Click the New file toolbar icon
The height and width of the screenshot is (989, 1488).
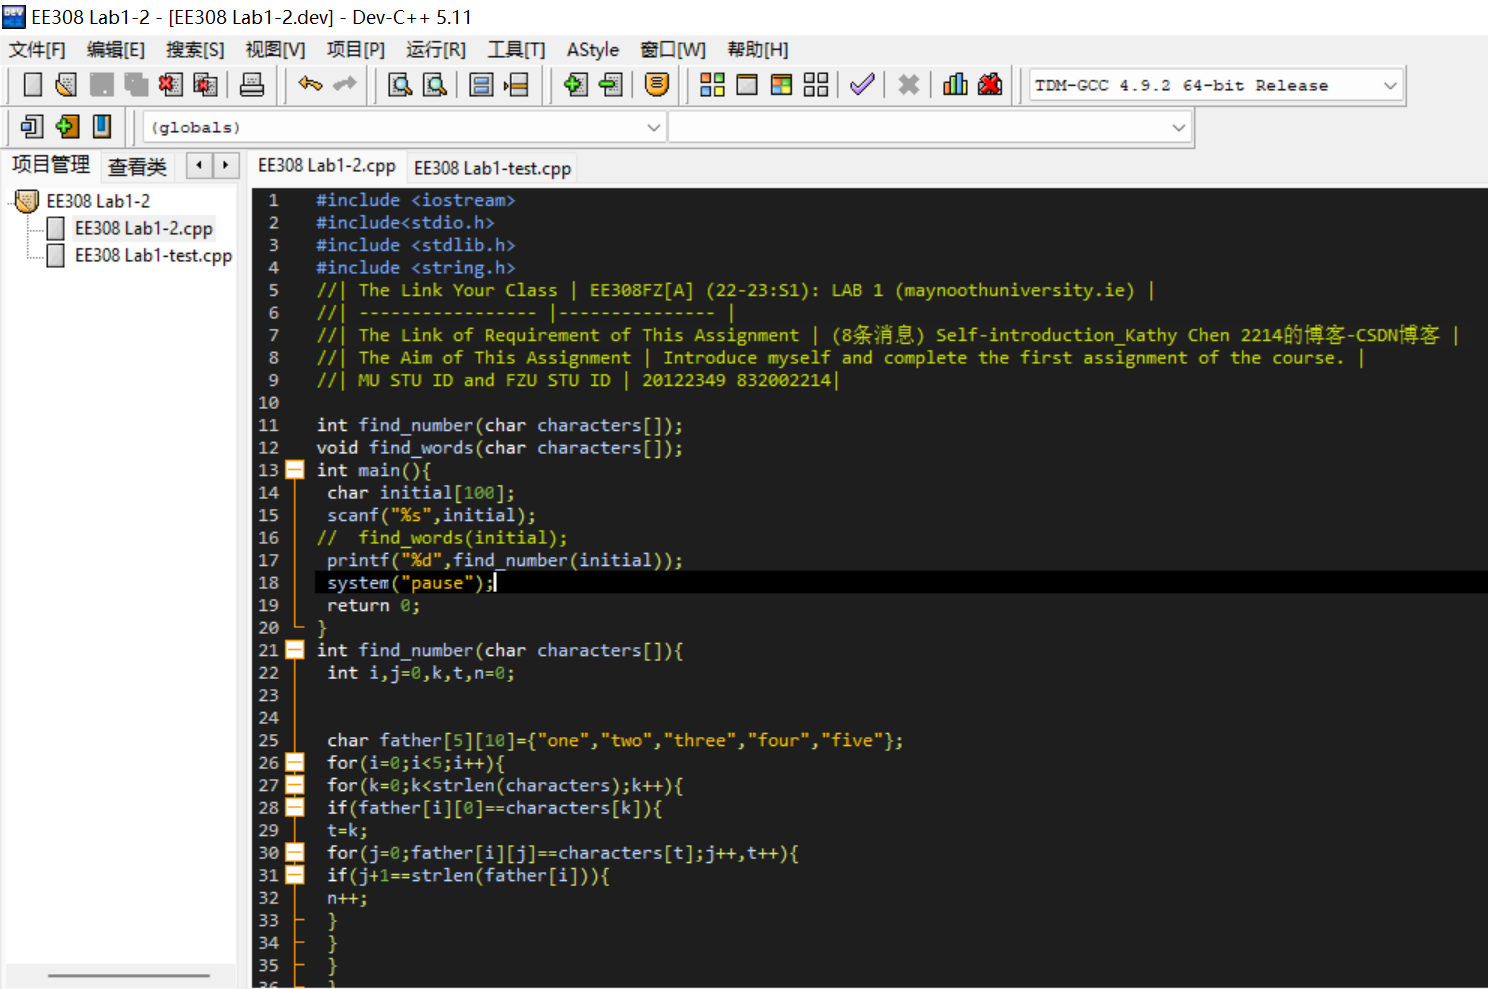pos(32,85)
